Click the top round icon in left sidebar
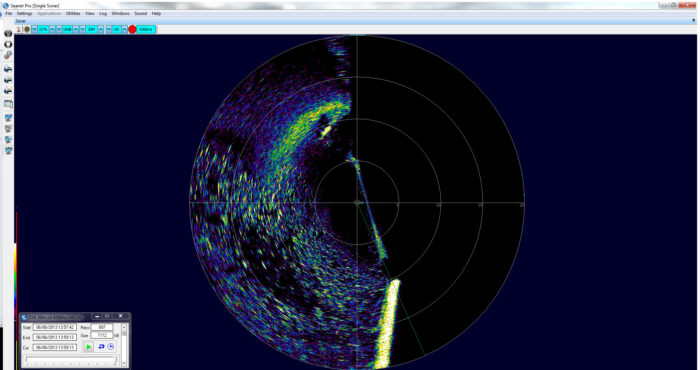700x370 pixels. [x=8, y=33]
